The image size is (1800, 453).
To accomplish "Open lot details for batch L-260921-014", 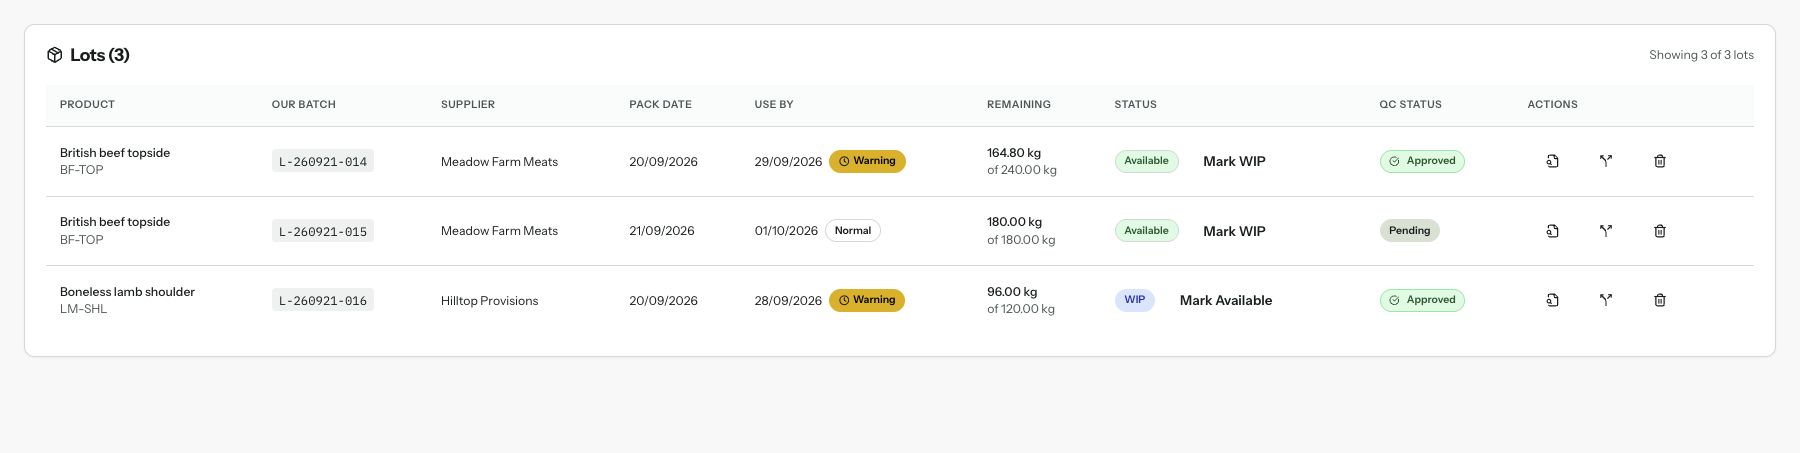I will [x=1552, y=161].
